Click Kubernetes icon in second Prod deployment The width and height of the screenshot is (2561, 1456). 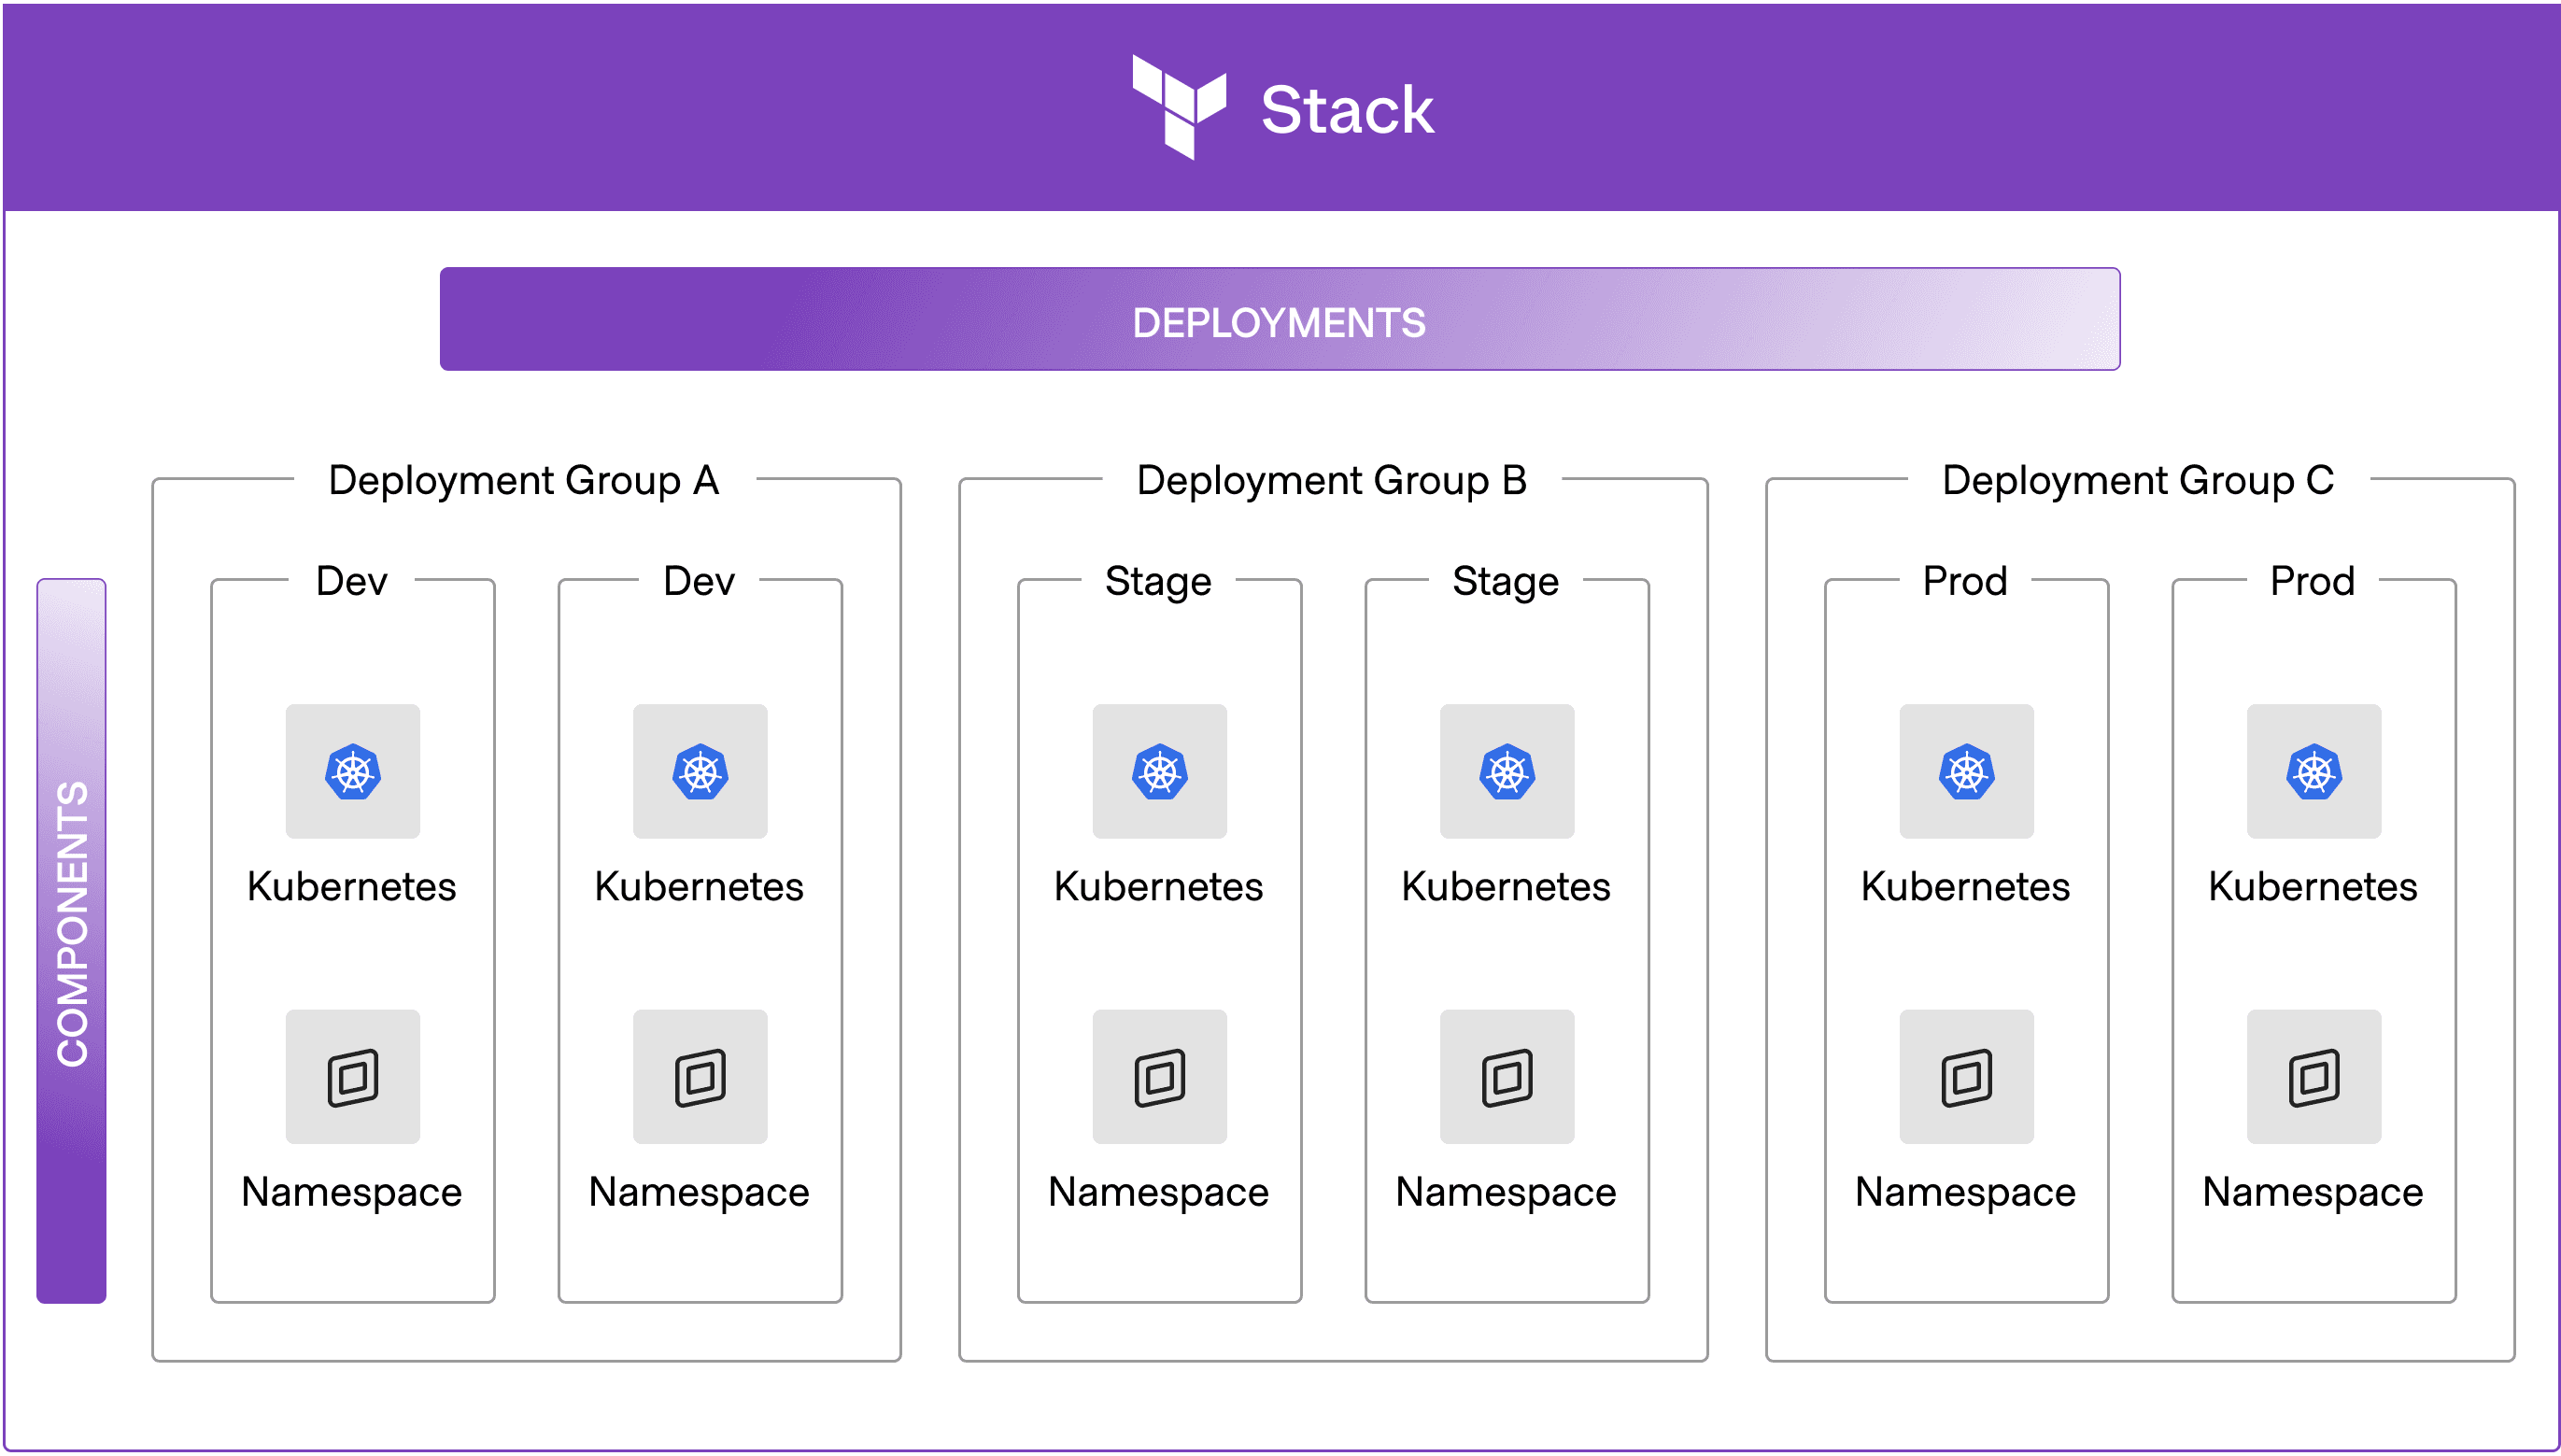tap(2313, 771)
